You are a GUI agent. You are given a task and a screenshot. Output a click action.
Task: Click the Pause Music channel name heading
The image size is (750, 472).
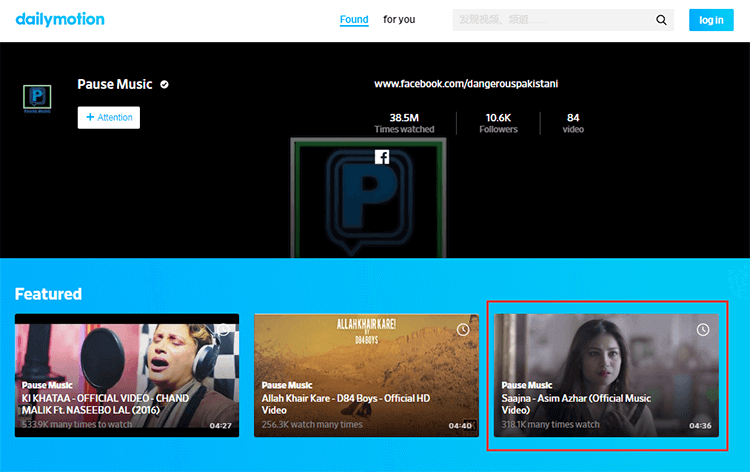pos(115,84)
